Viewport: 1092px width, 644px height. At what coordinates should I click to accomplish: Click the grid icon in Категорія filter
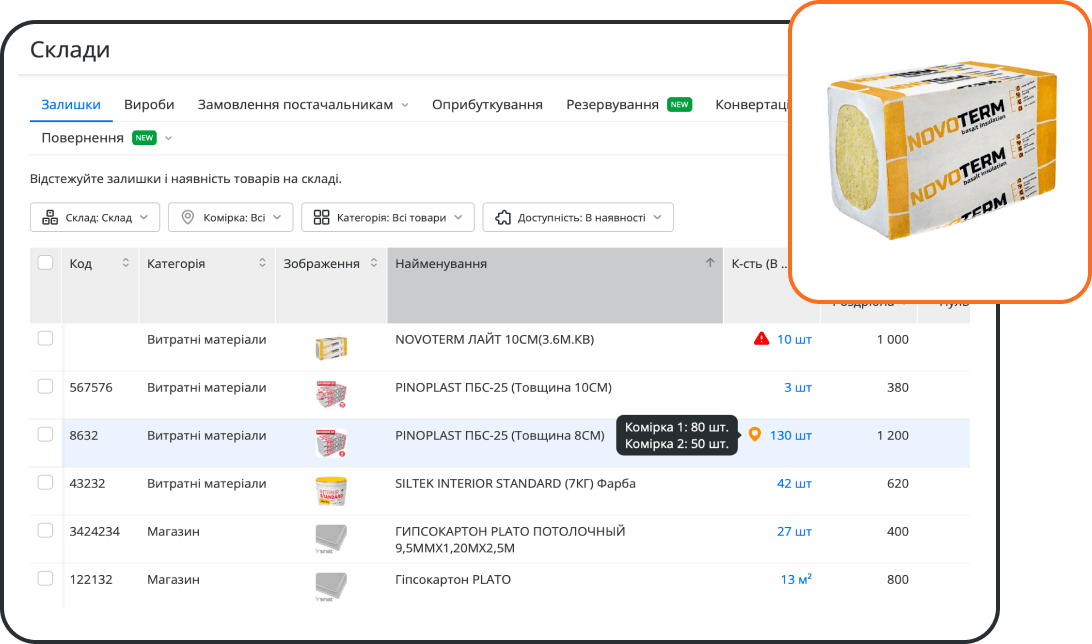(x=321, y=217)
